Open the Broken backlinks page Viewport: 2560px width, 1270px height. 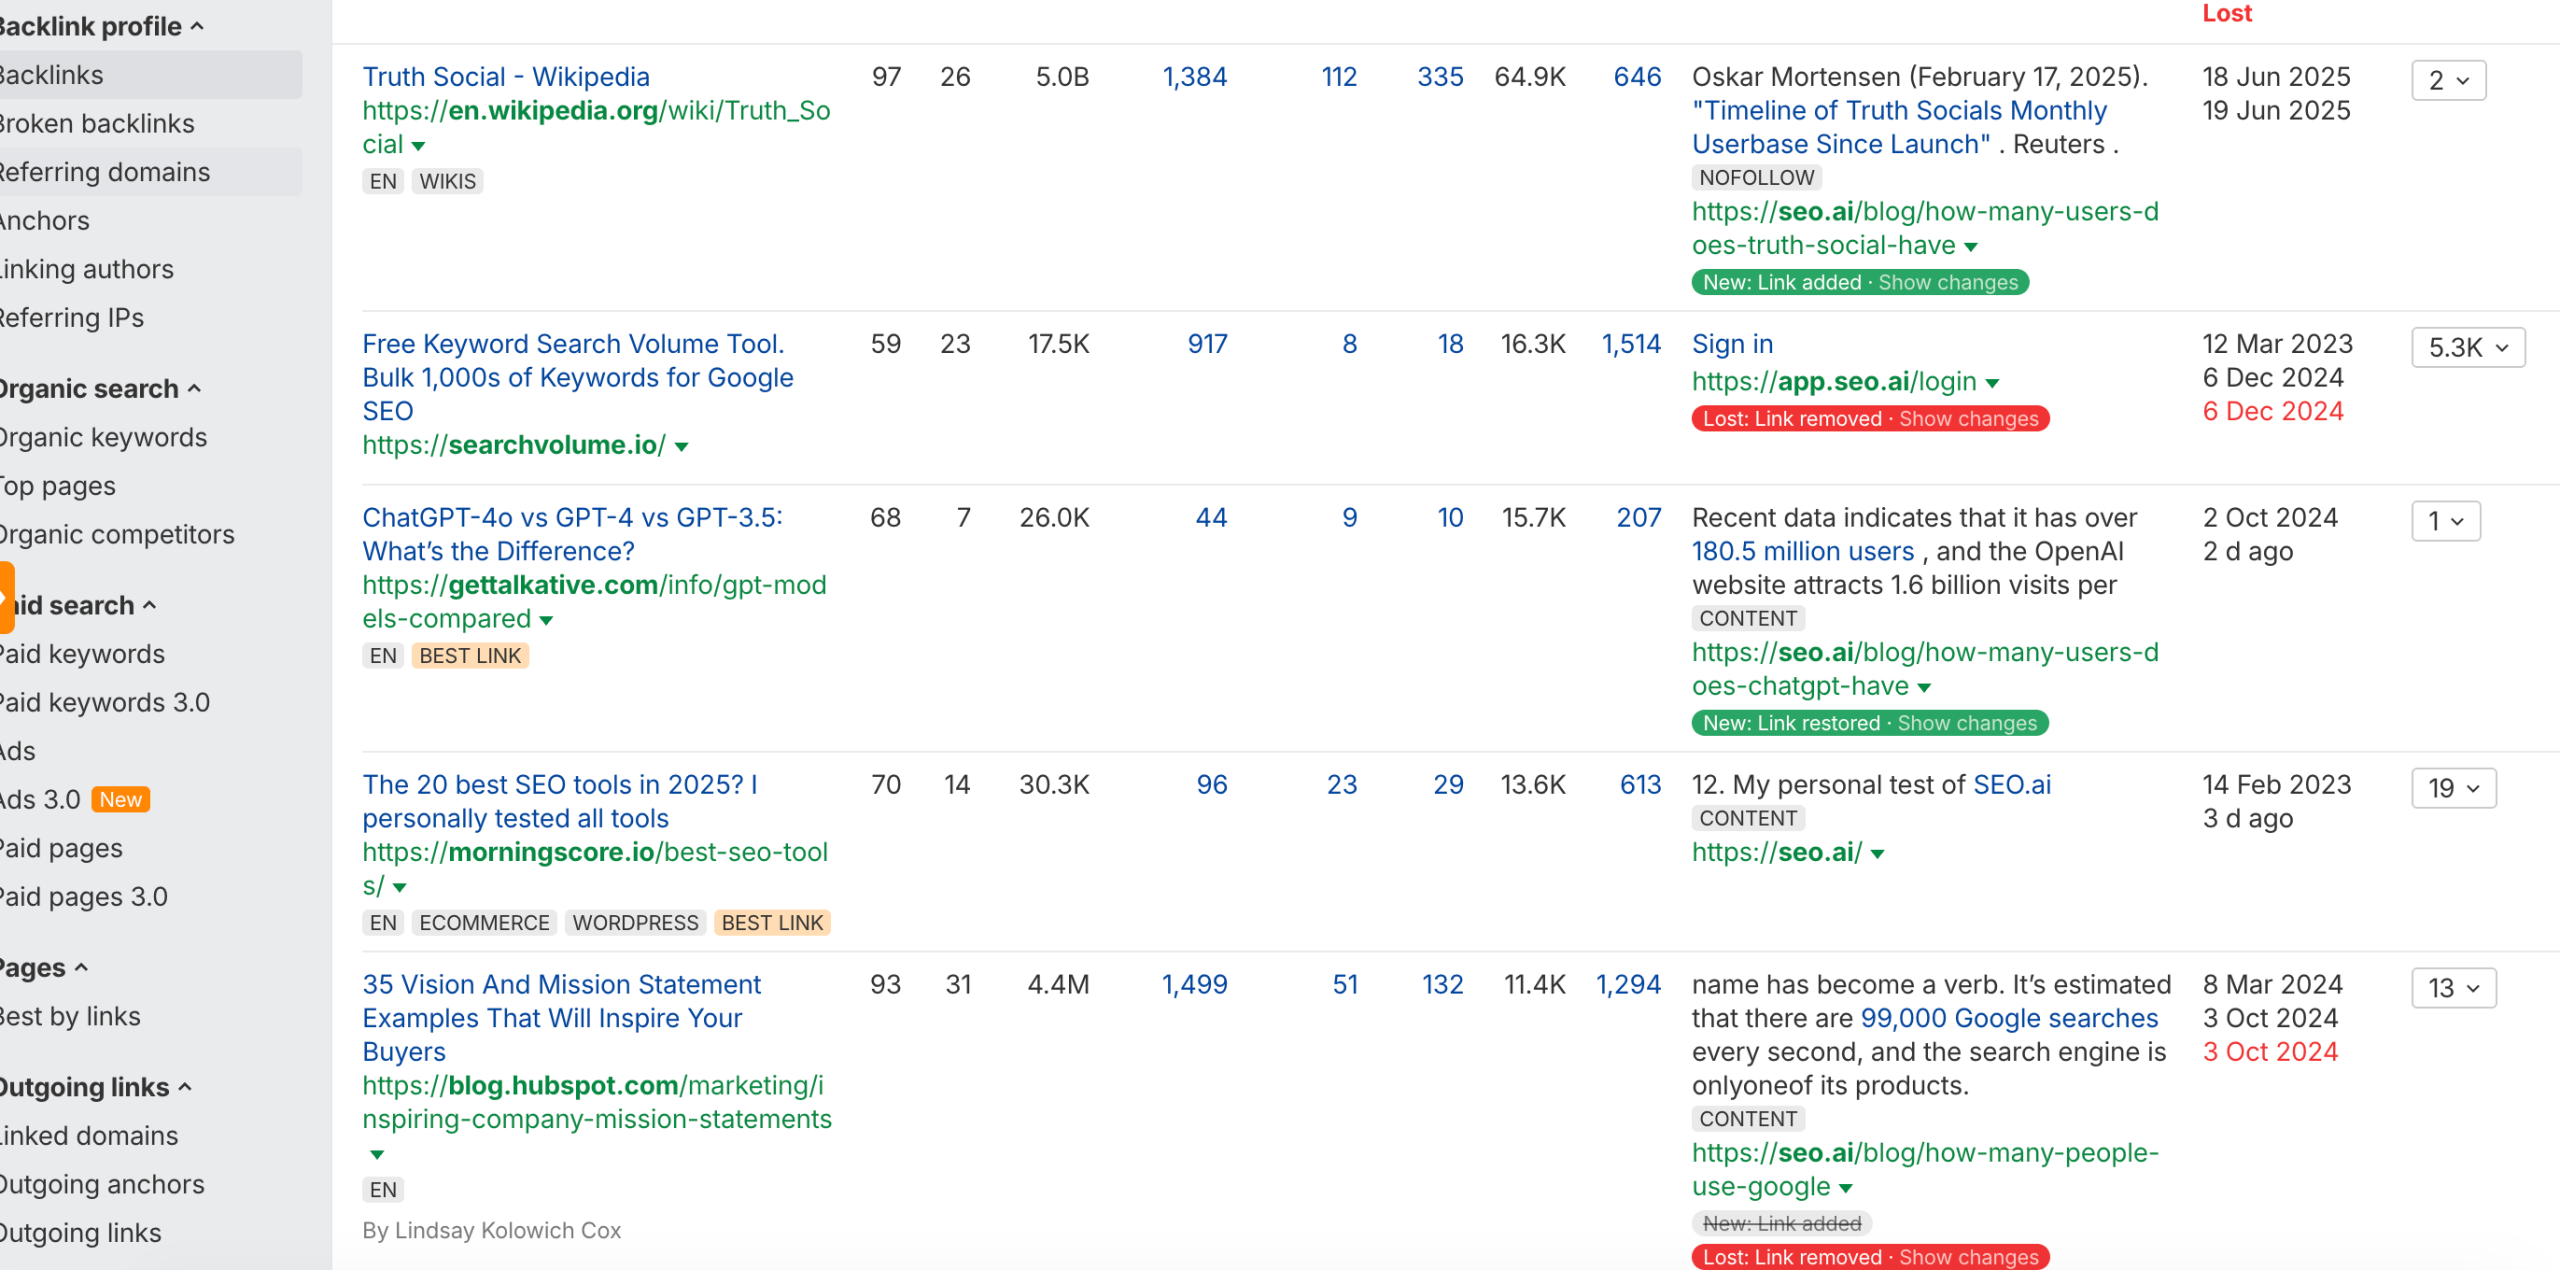click(96, 123)
